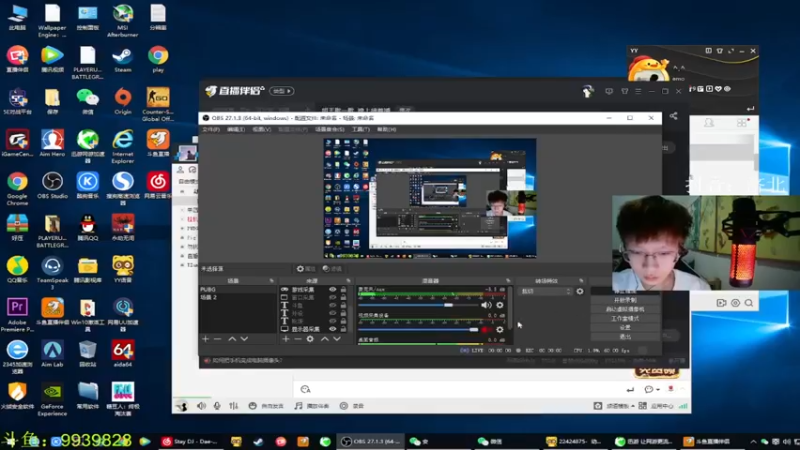Open the OBS Studio desktop shortcut
The width and height of the screenshot is (800, 450).
point(52,186)
